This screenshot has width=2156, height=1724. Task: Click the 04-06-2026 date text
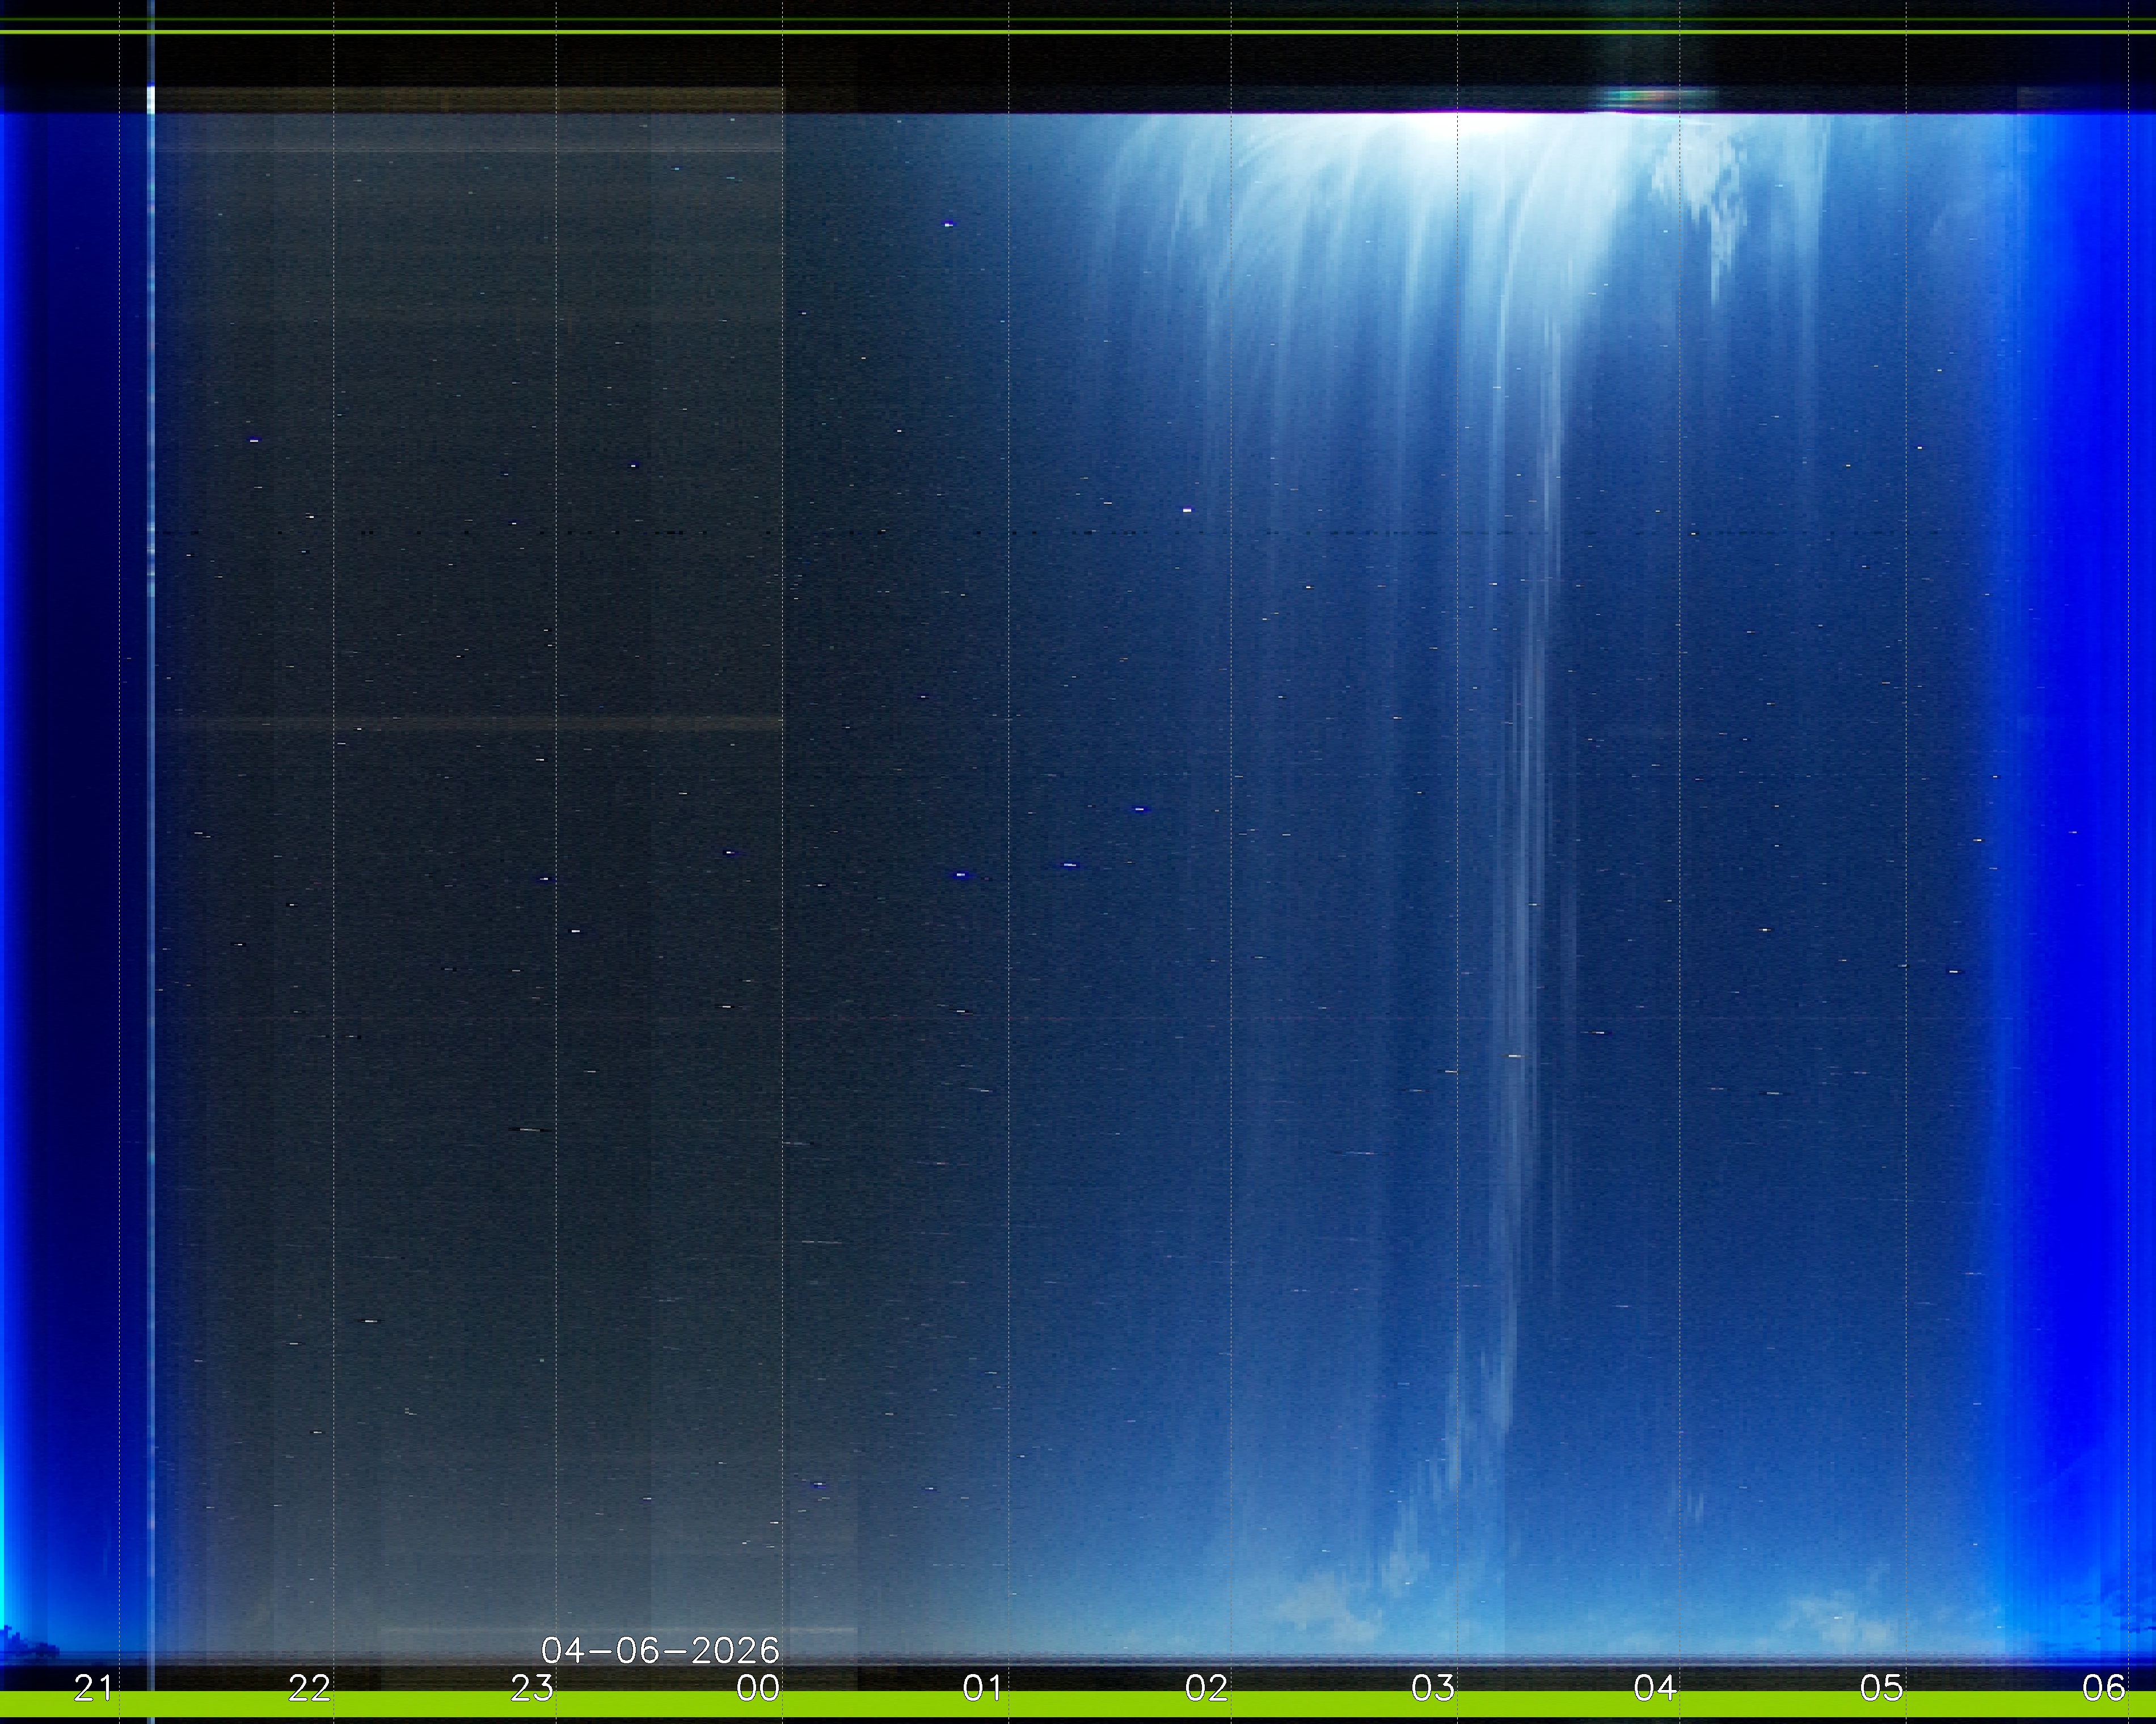660,1649
